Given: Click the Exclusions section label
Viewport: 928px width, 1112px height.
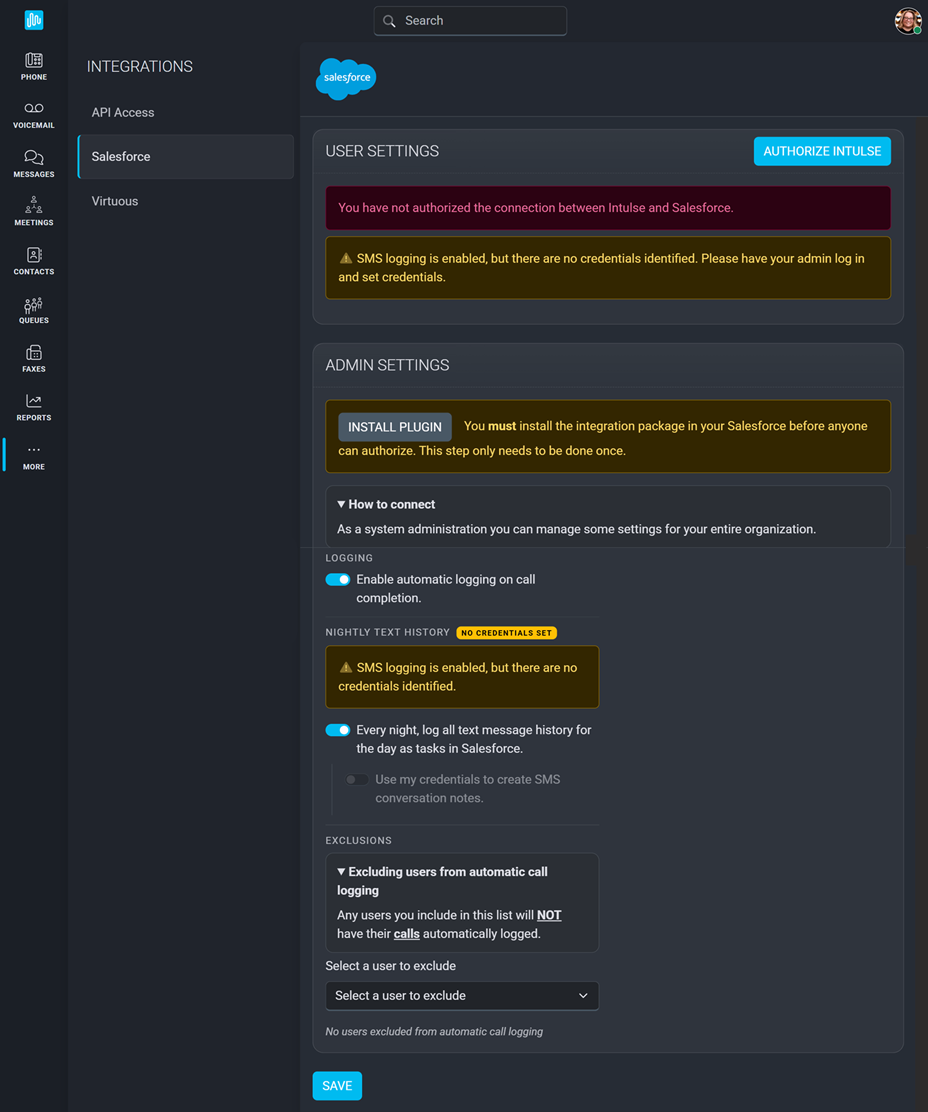Looking at the screenshot, I should [x=359, y=840].
